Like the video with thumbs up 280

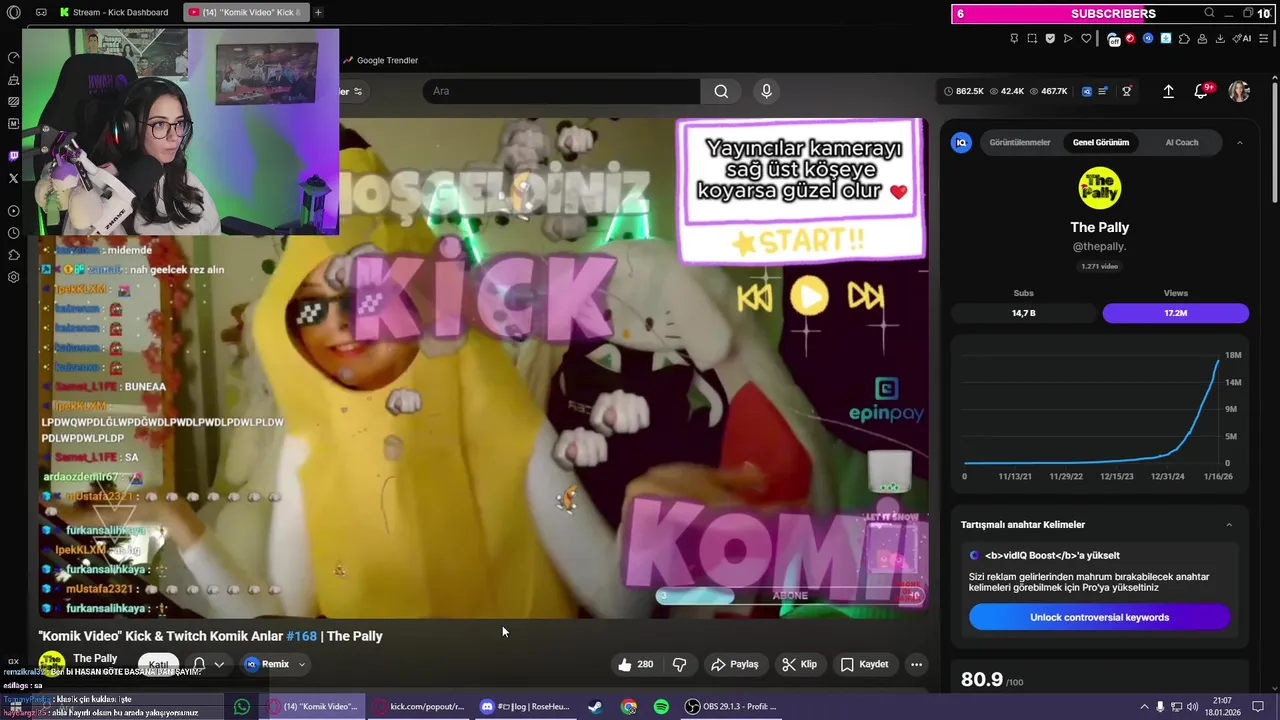tap(636, 664)
